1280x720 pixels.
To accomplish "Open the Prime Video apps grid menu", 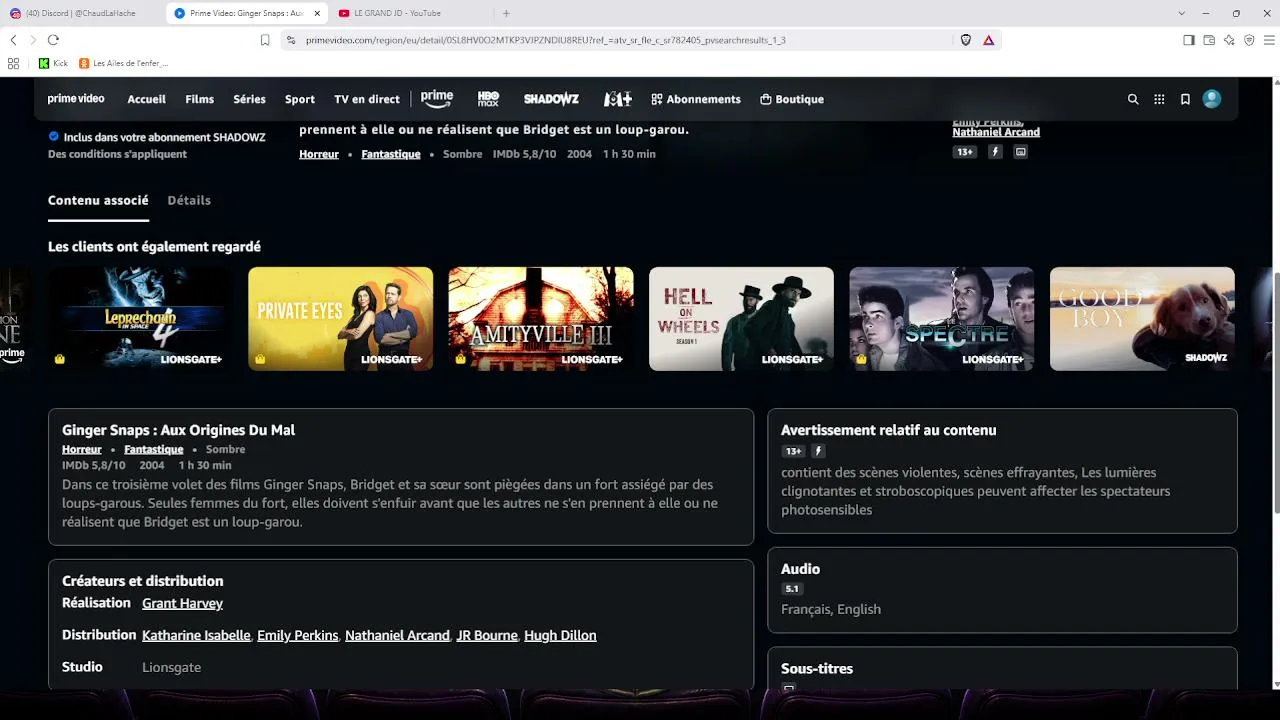I will click(1159, 99).
